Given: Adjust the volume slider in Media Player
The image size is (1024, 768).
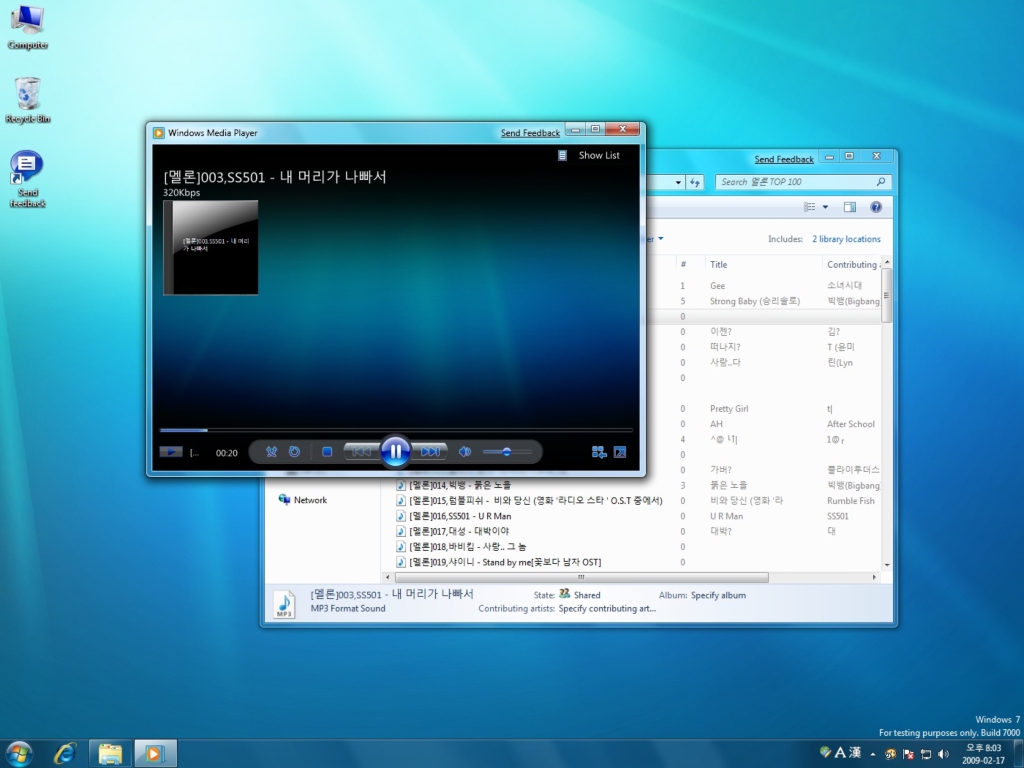Looking at the screenshot, I should point(507,451).
